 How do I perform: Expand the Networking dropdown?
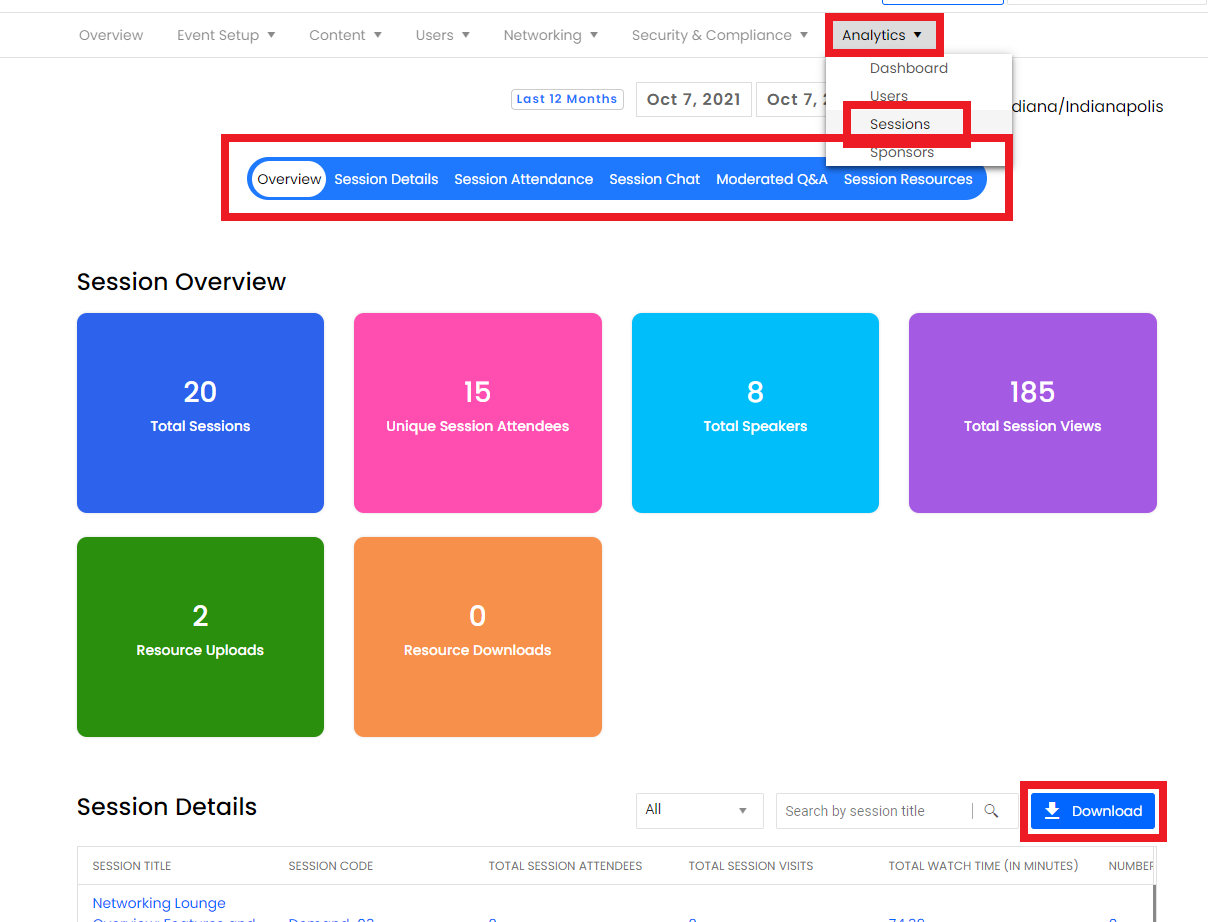[x=549, y=34]
